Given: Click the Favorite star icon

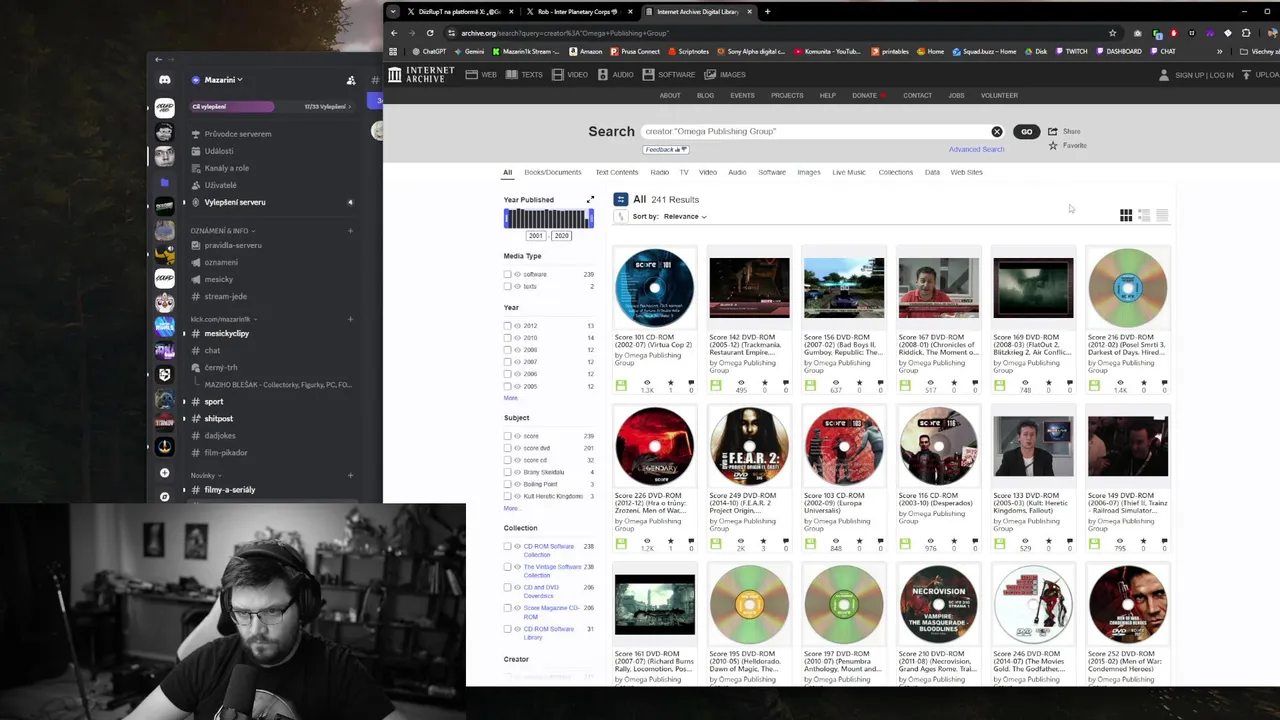Looking at the screenshot, I should [x=1053, y=146].
